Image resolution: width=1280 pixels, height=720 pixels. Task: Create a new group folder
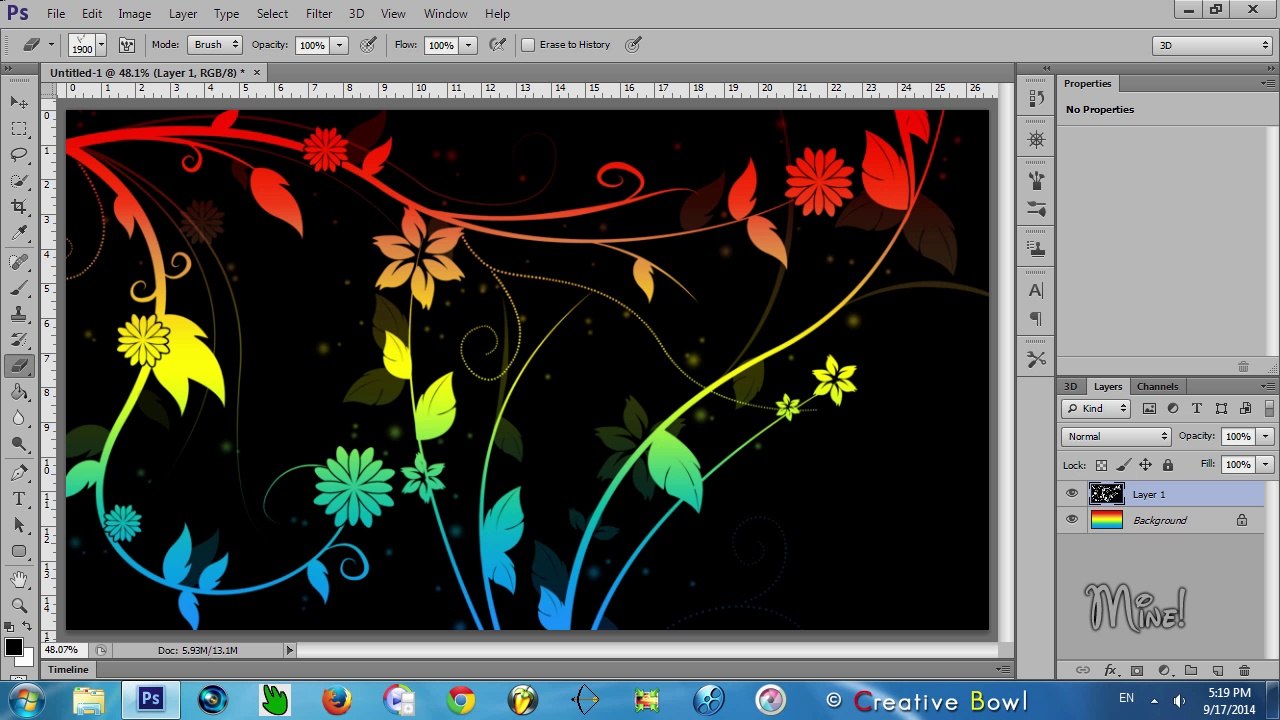point(1190,670)
